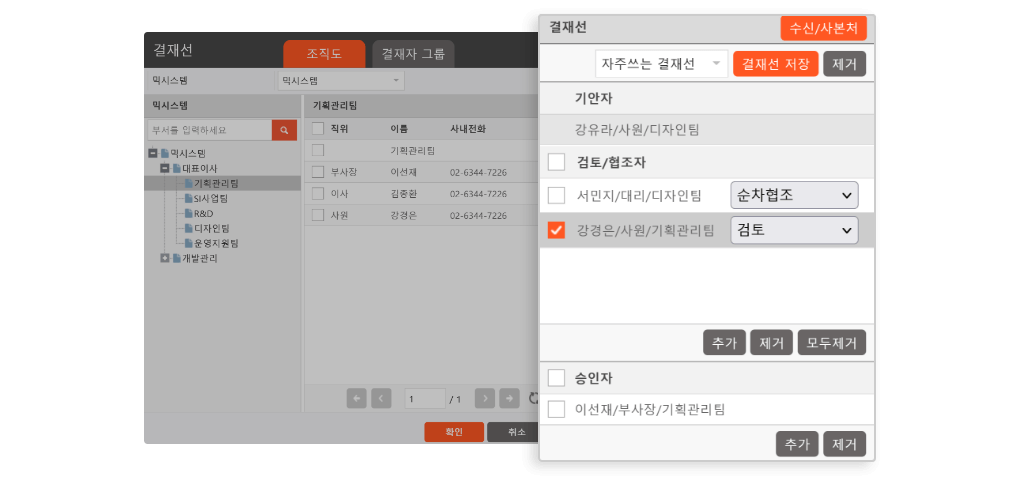The image size is (1020, 484).
Task: Check the 사원 강경은 table row checkbox
Action: [x=317, y=215]
